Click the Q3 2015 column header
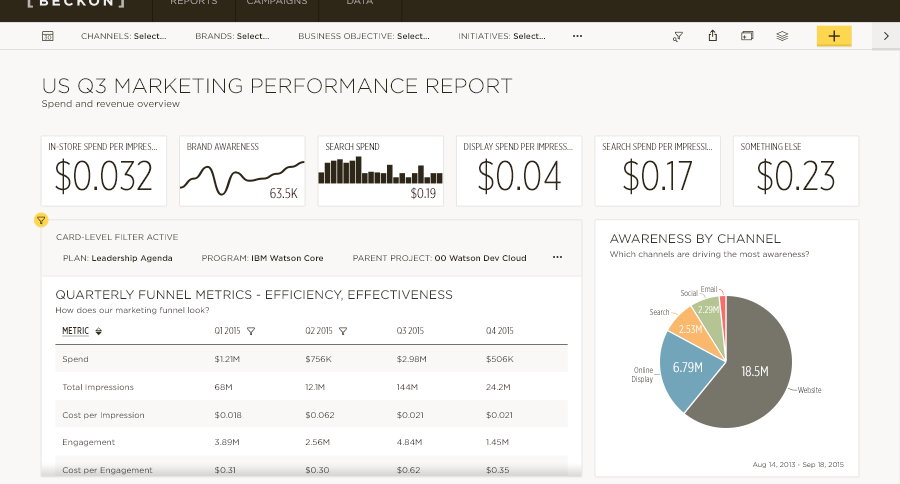Screen dimensions: 900x484 (410, 331)
